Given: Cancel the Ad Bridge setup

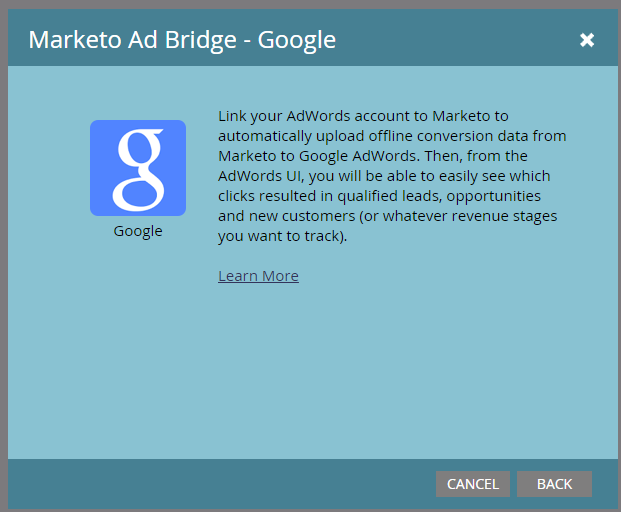Looking at the screenshot, I should tap(472, 484).
